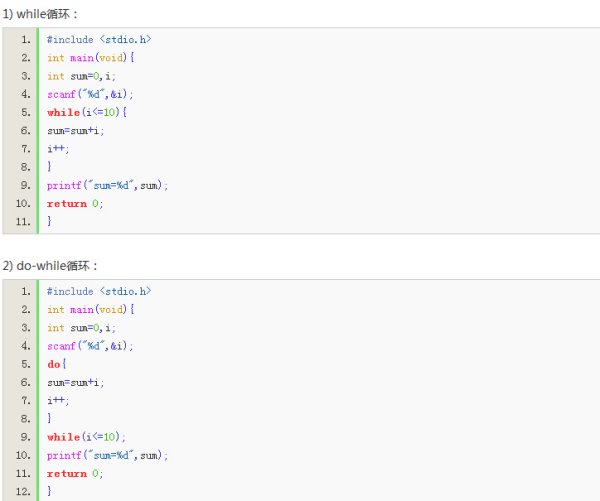The image size is (600, 501).
Task: Click line number 4 in first code block
Action: pos(26,94)
